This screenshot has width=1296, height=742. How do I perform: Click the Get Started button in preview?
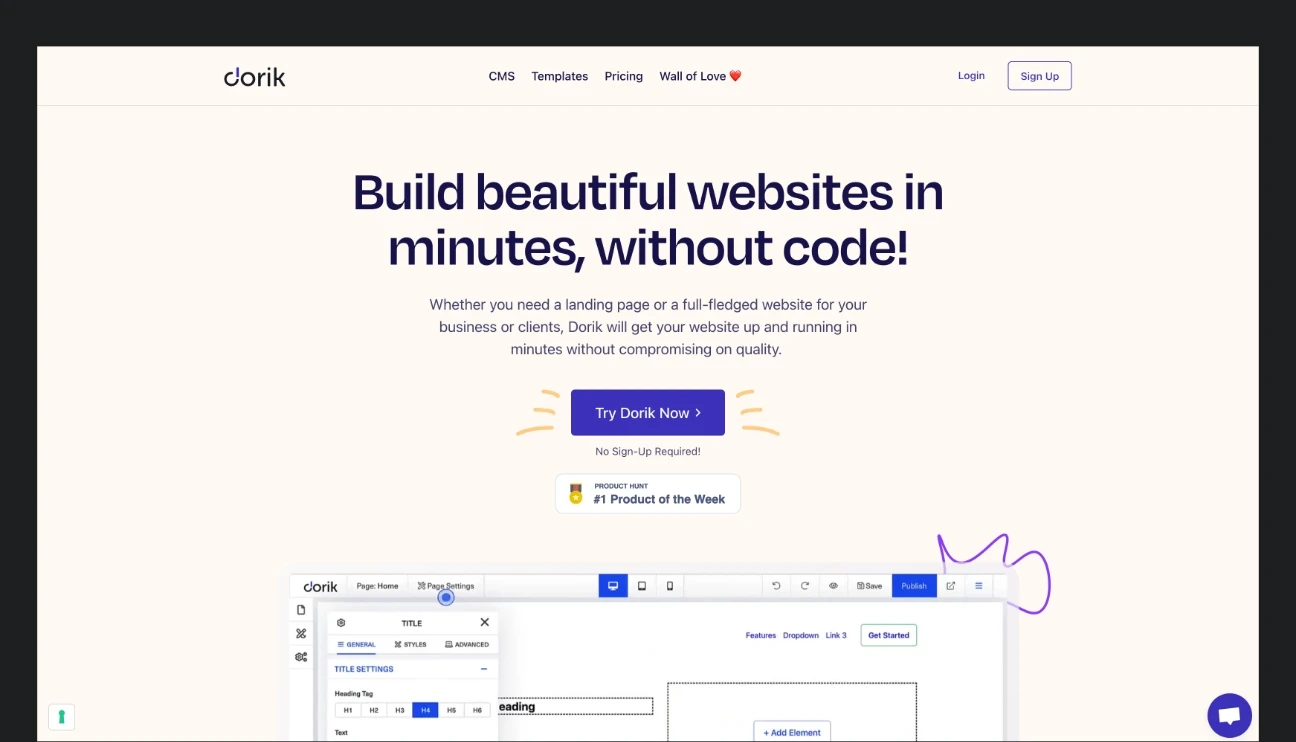coord(889,635)
